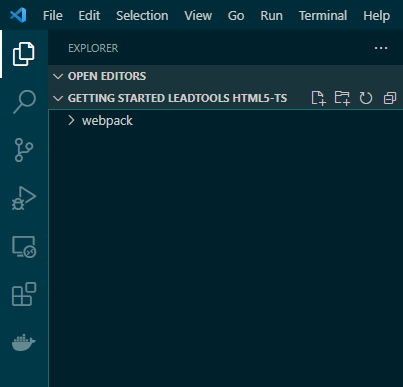Open the Run menu
The width and height of the screenshot is (403, 387).
click(x=271, y=16)
